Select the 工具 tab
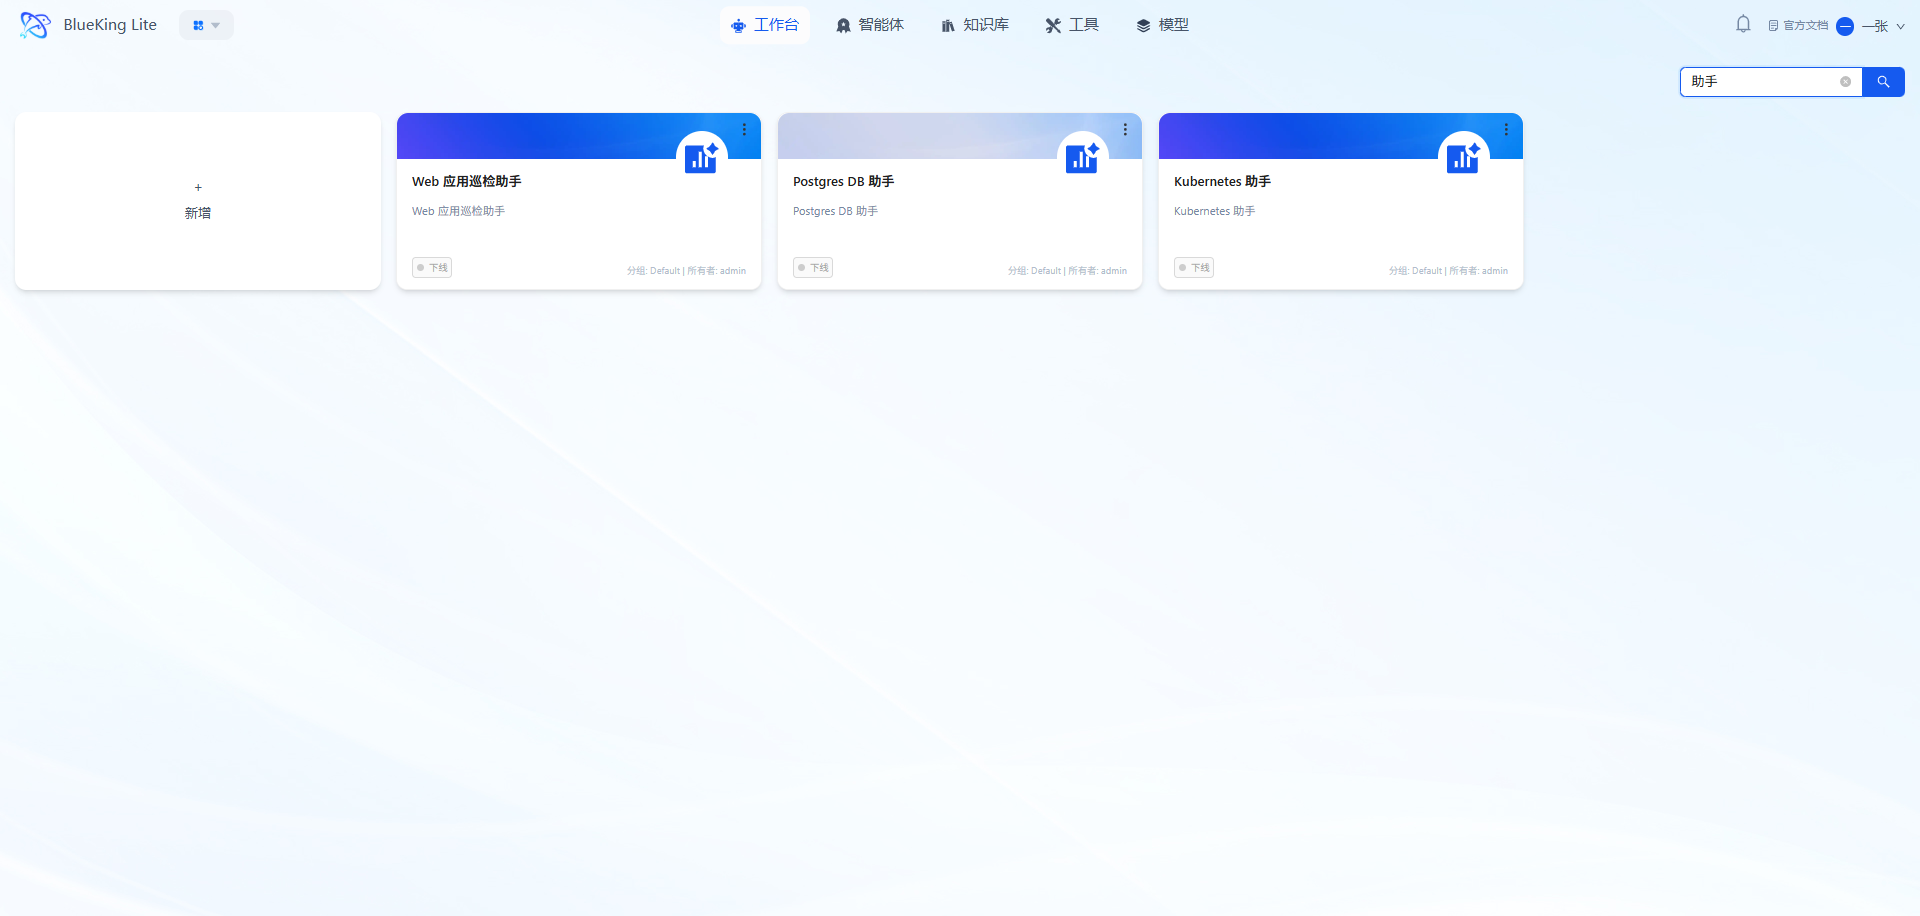 1072,25
